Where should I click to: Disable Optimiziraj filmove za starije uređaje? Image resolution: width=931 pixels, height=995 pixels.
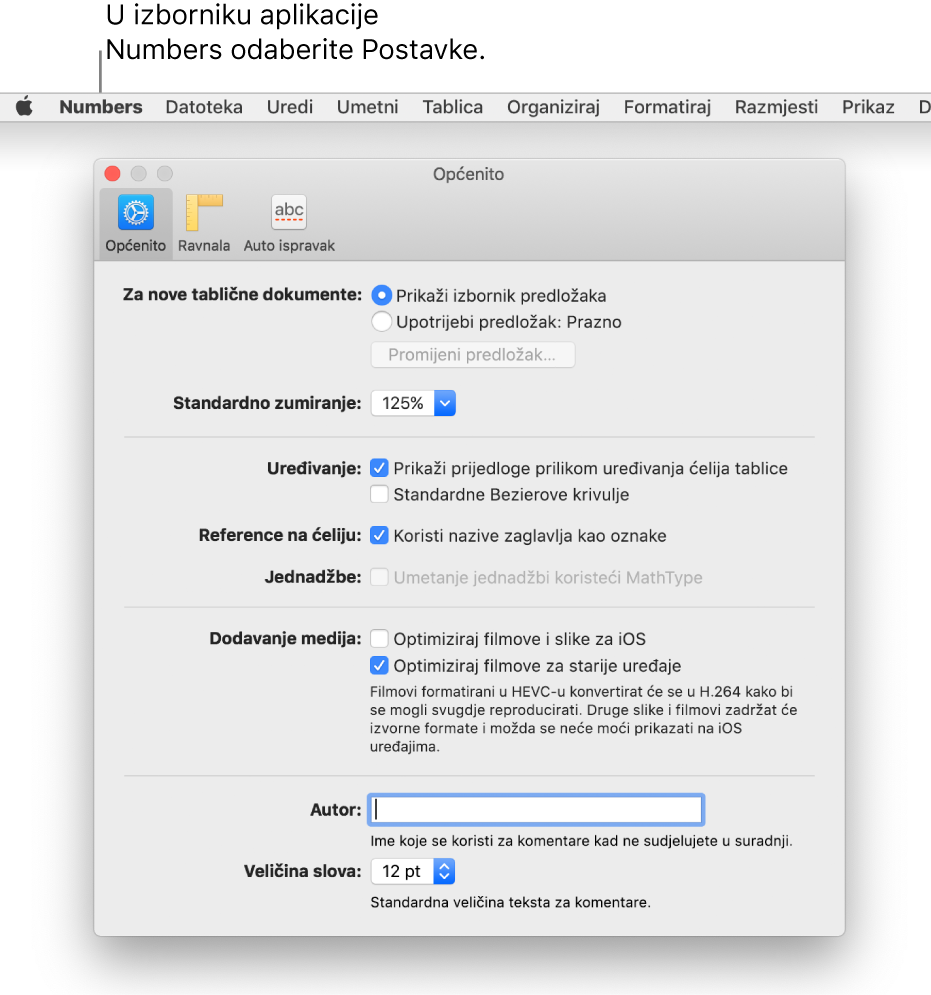click(379, 665)
